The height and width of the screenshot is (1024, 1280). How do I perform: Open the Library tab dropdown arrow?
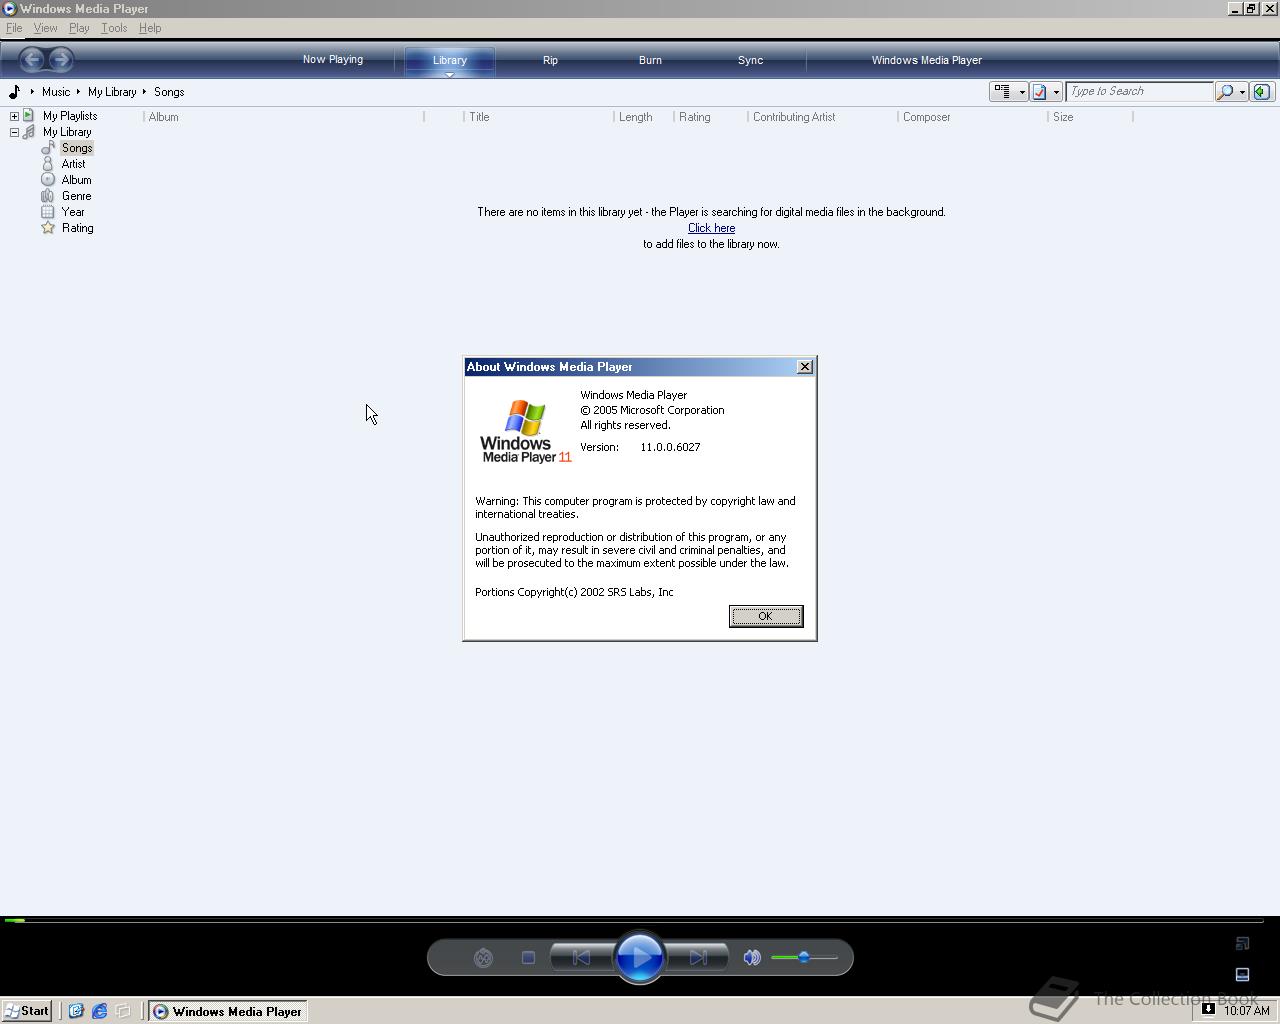tap(449, 74)
